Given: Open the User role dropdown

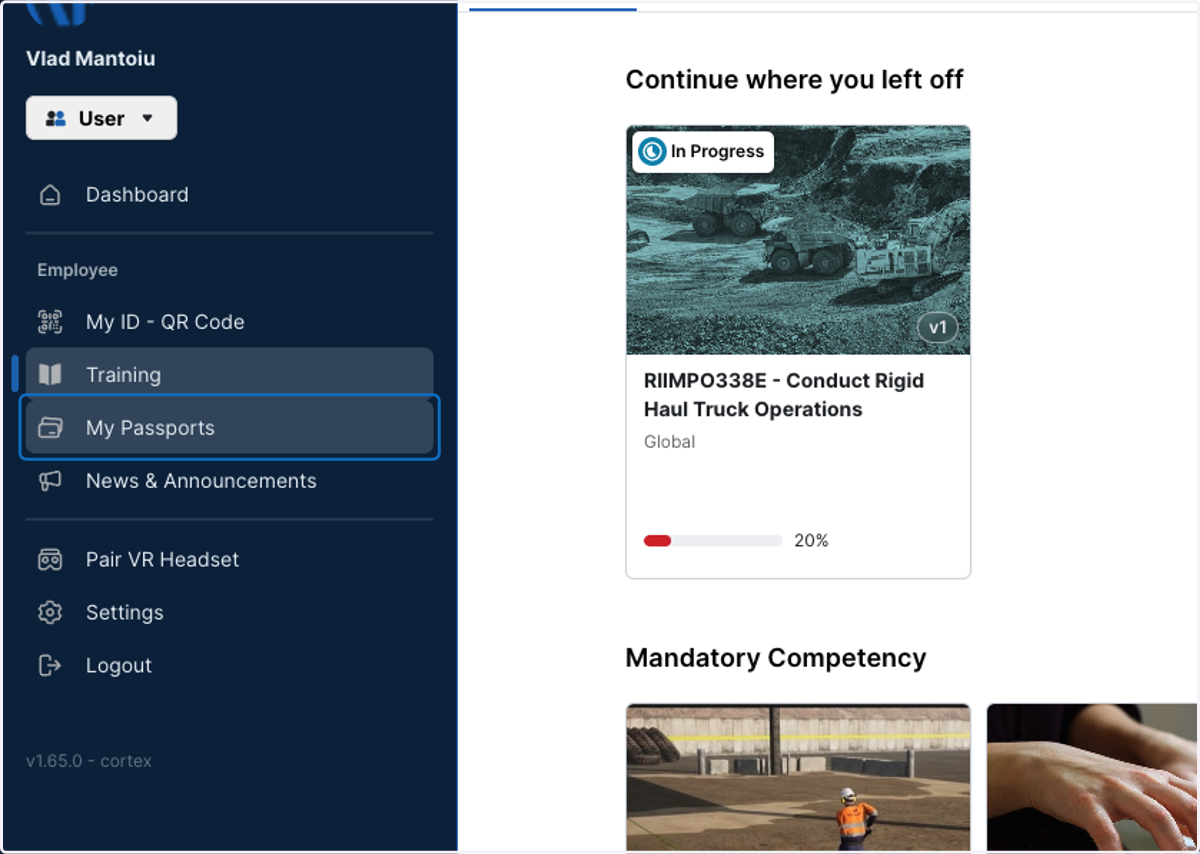Looking at the screenshot, I should pyautogui.click(x=101, y=118).
